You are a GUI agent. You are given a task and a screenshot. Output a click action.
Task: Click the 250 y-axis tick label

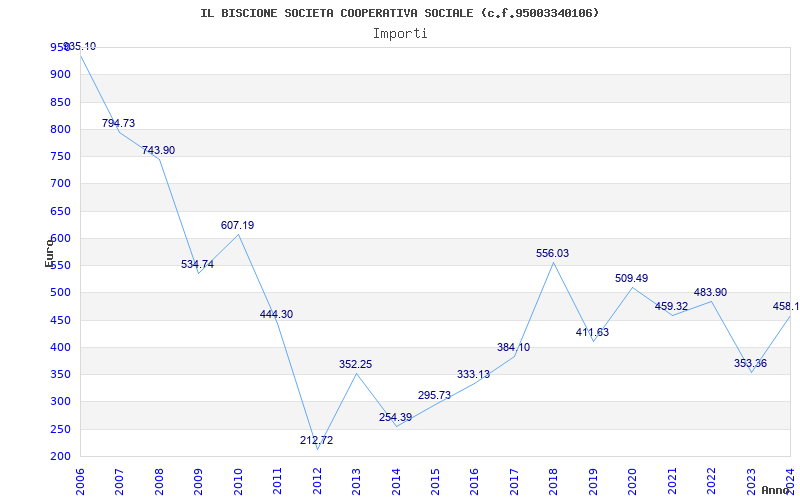coord(60,429)
